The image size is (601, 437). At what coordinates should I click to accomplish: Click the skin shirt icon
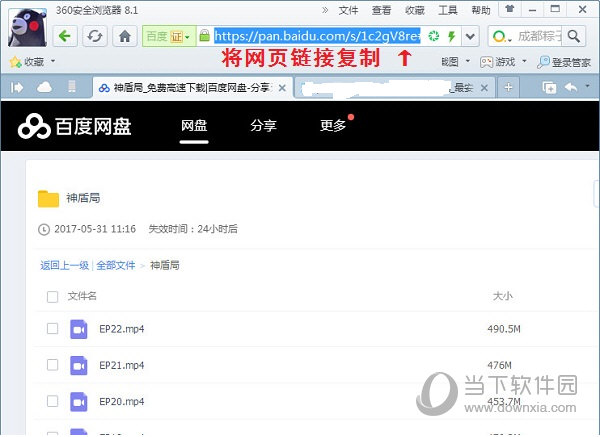click(509, 9)
